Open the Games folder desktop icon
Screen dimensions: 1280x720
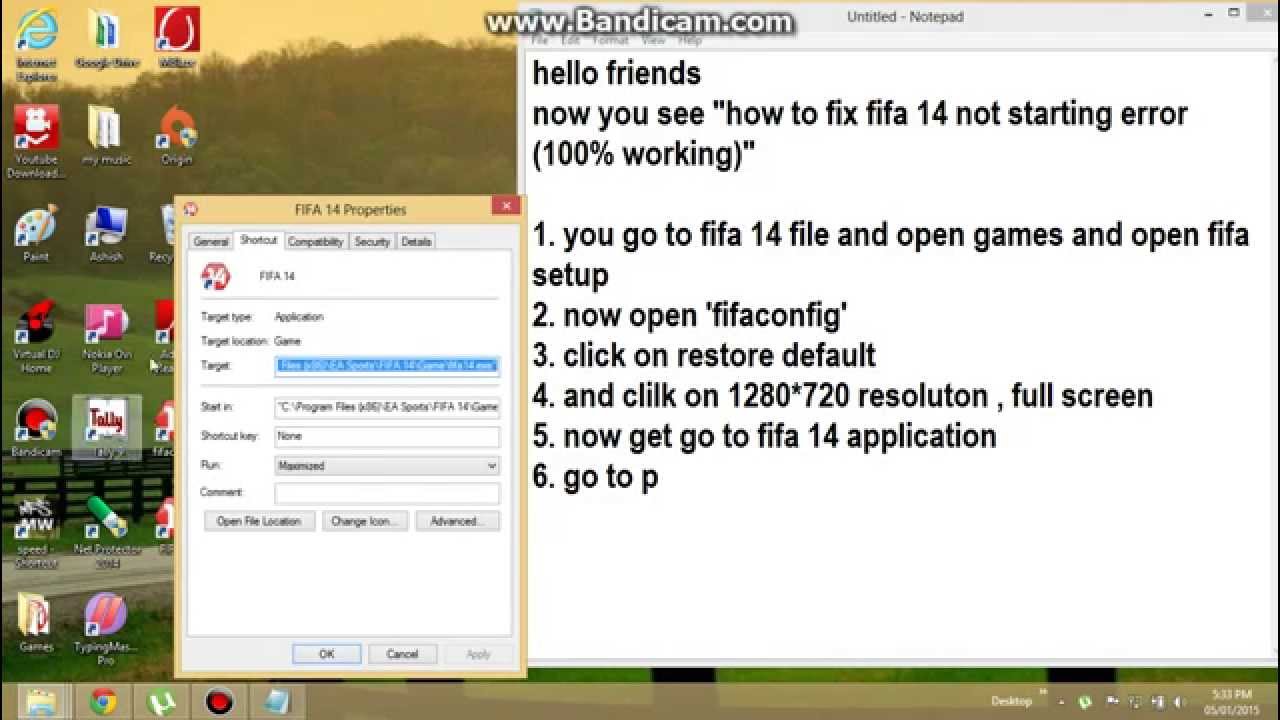(x=36, y=622)
